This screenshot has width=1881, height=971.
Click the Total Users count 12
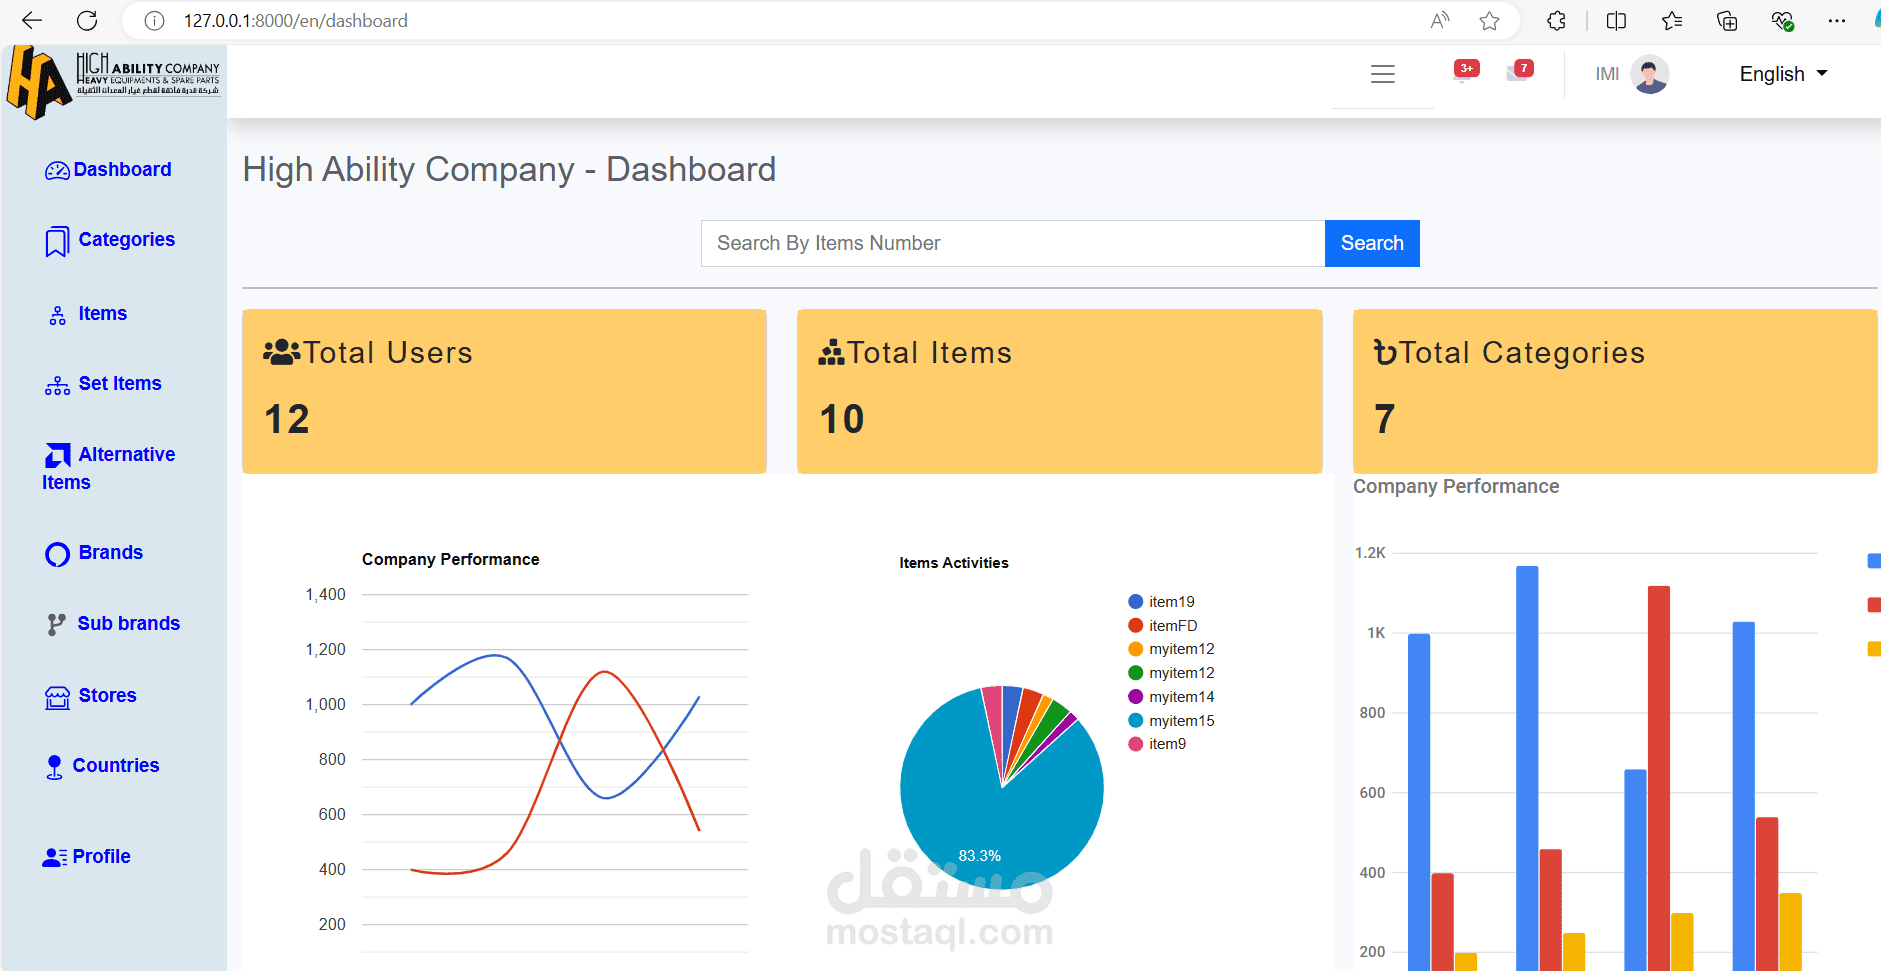click(x=287, y=419)
